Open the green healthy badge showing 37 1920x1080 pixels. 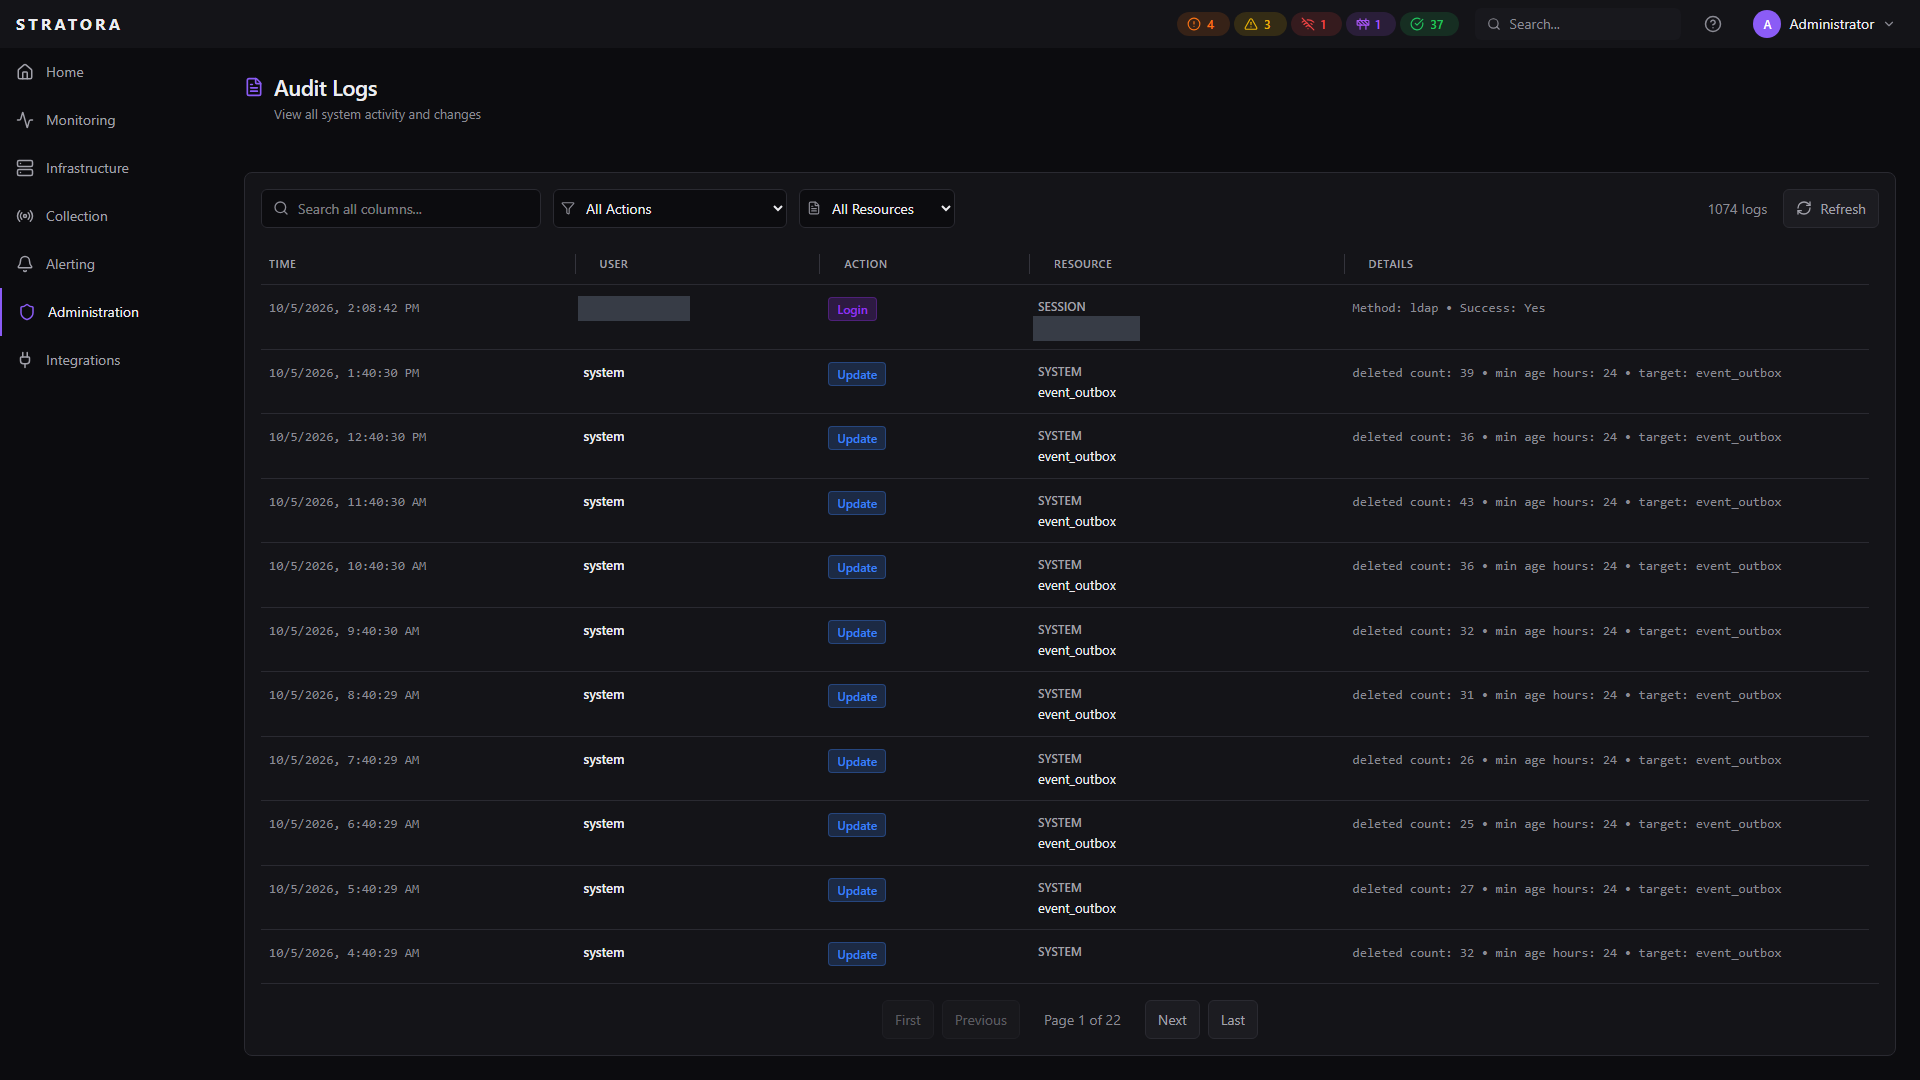point(1428,24)
